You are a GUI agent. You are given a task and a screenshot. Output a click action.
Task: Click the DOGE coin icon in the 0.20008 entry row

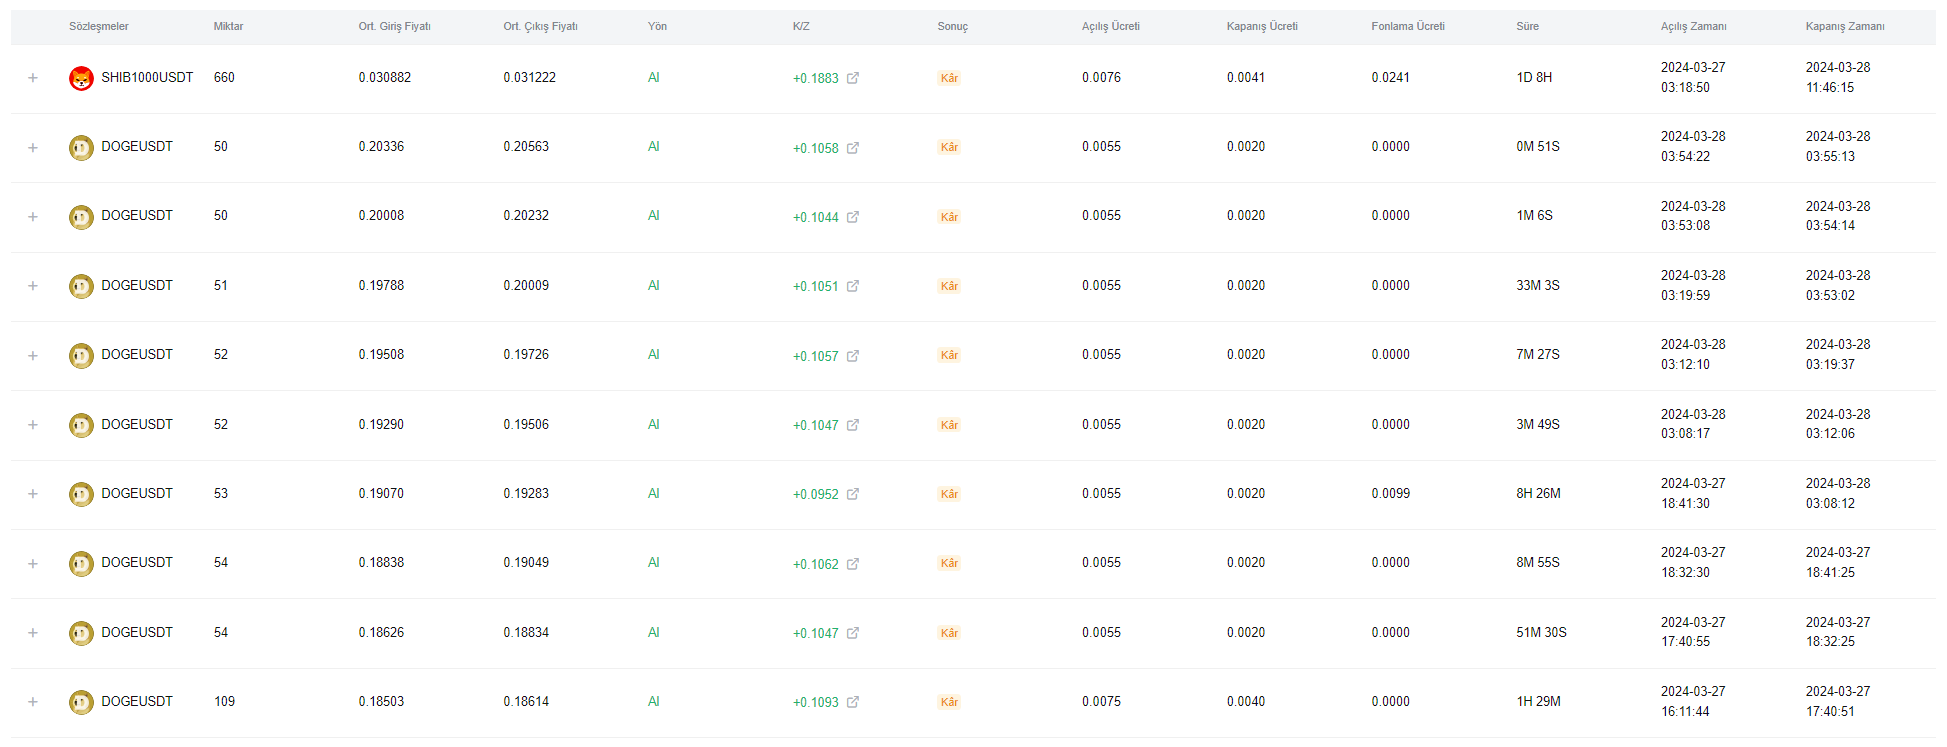tap(81, 217)
